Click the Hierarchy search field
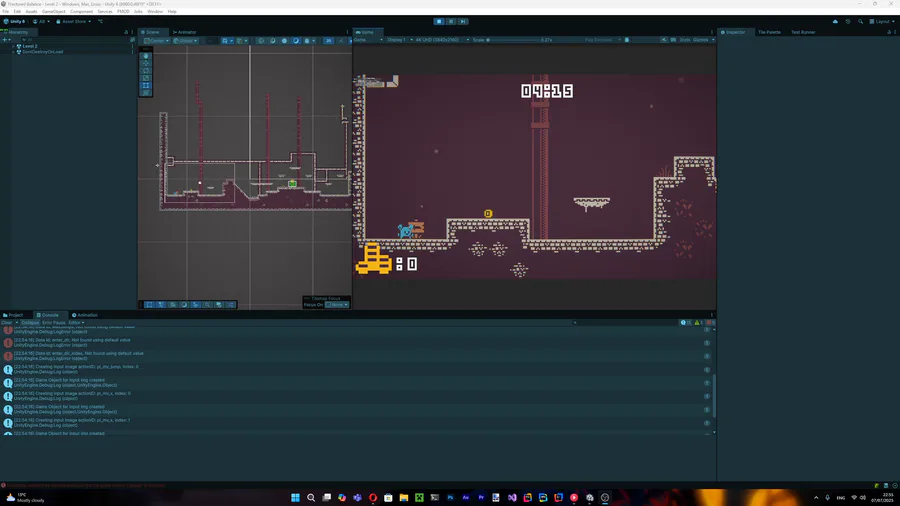 pos(73,40)
